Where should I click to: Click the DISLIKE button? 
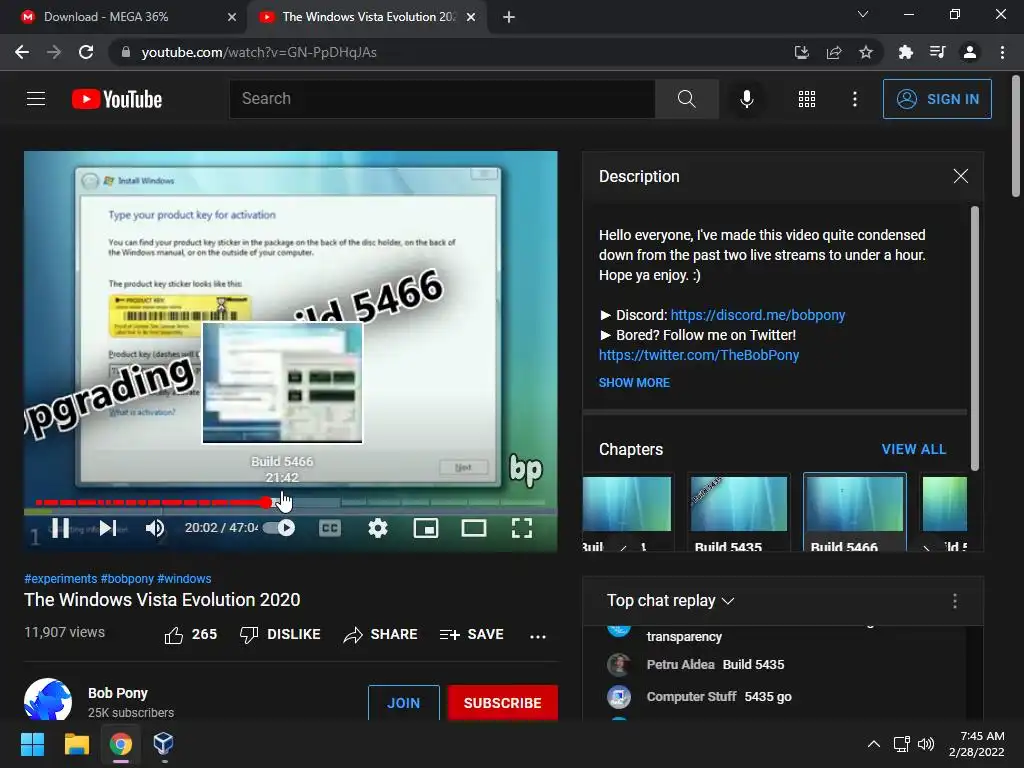(280, 634)
